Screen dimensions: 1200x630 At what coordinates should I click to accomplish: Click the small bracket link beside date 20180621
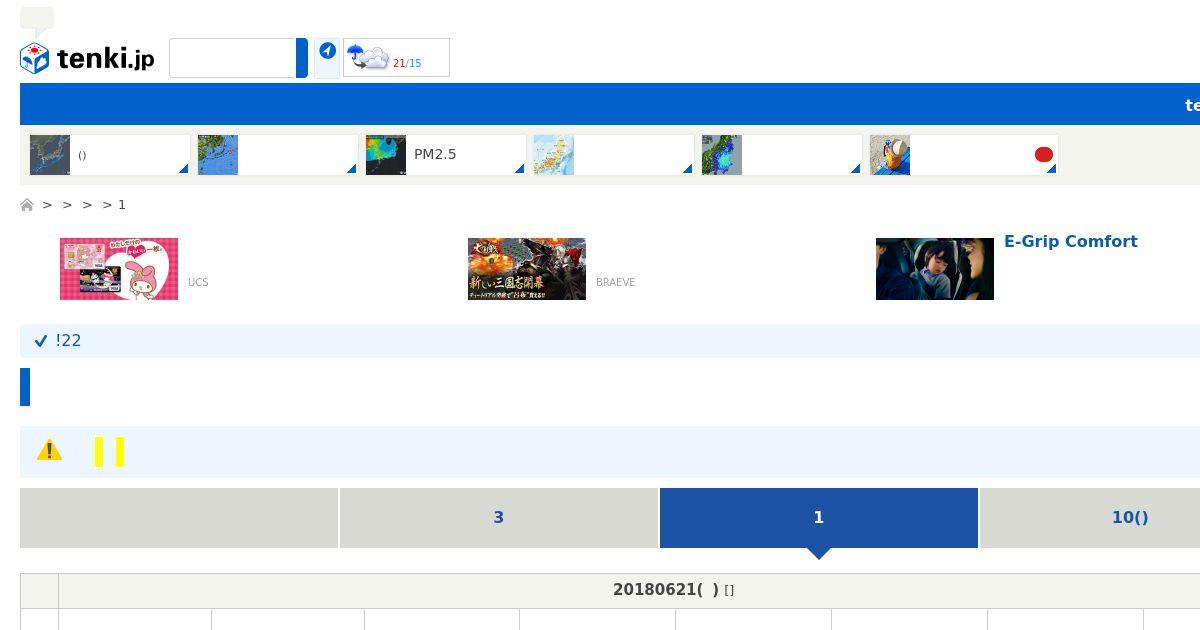coord(729,591)
